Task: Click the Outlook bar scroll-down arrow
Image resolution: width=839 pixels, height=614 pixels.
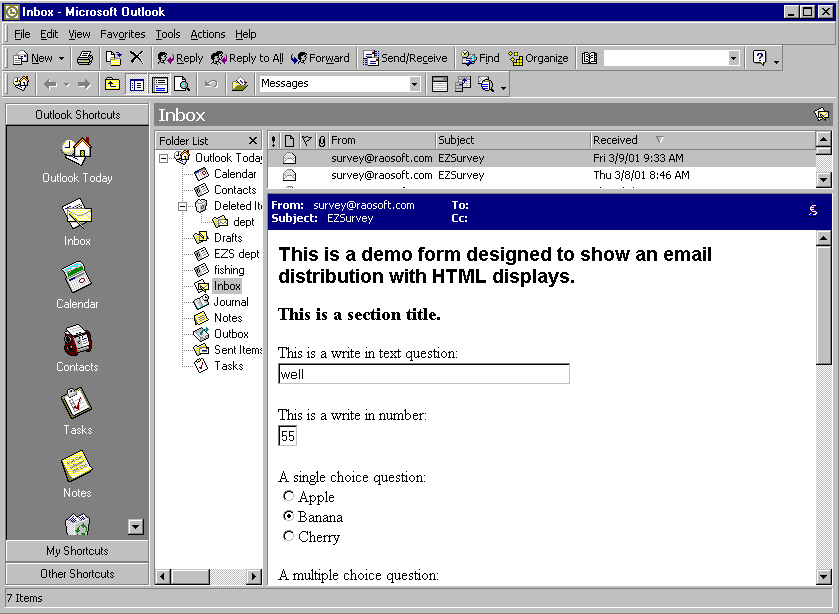Action: [135, 527]
